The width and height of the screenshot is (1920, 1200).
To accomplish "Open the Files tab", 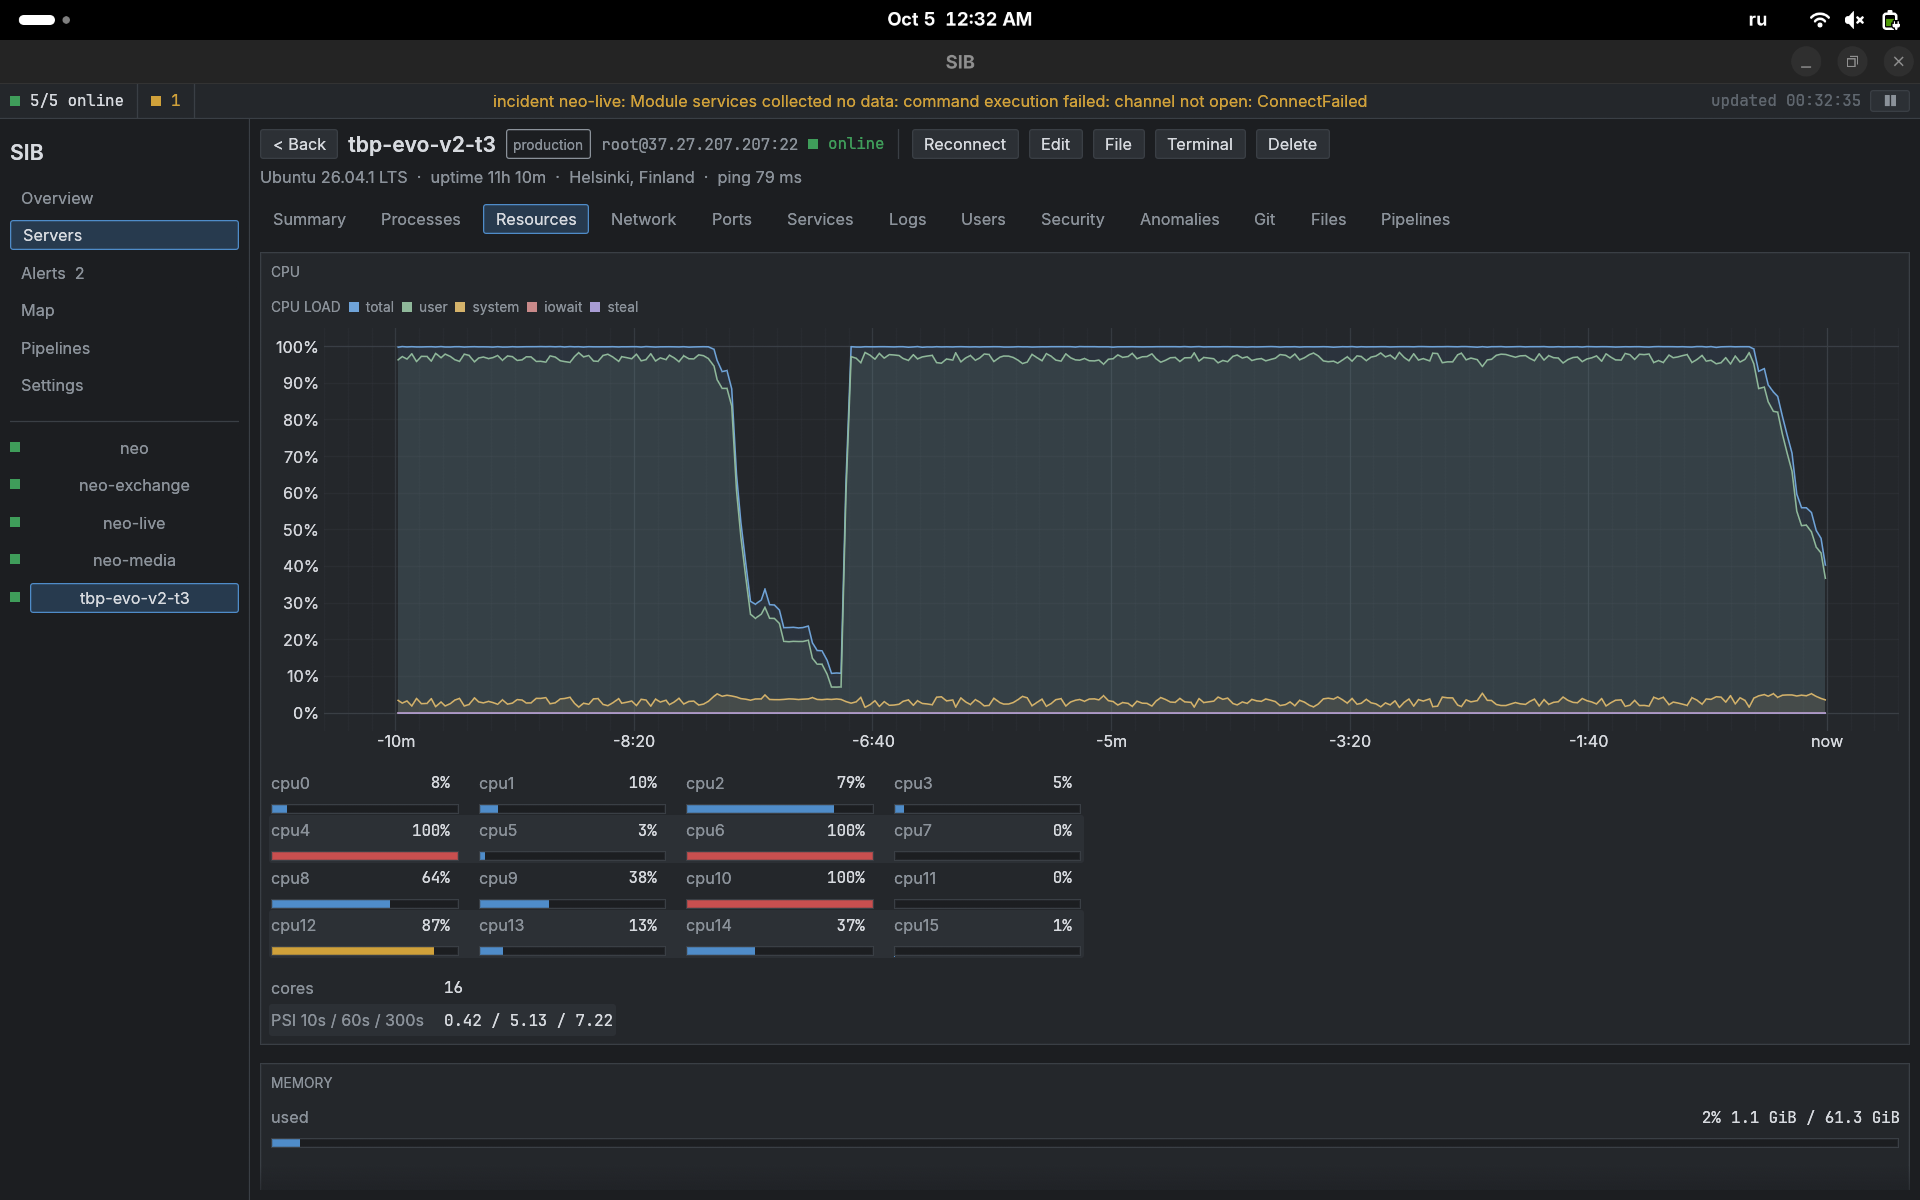I will click(x=1329, y=219).
